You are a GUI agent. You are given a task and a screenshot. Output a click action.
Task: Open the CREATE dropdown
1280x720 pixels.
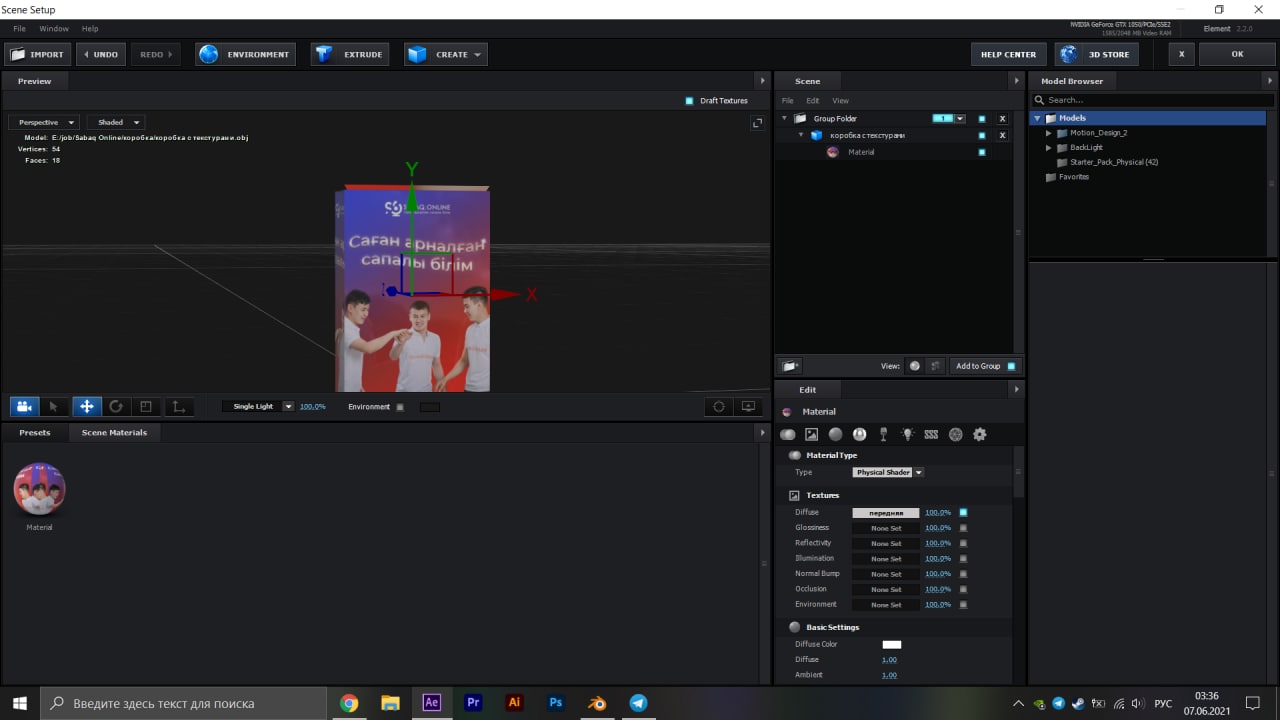[x=446, y=54]
